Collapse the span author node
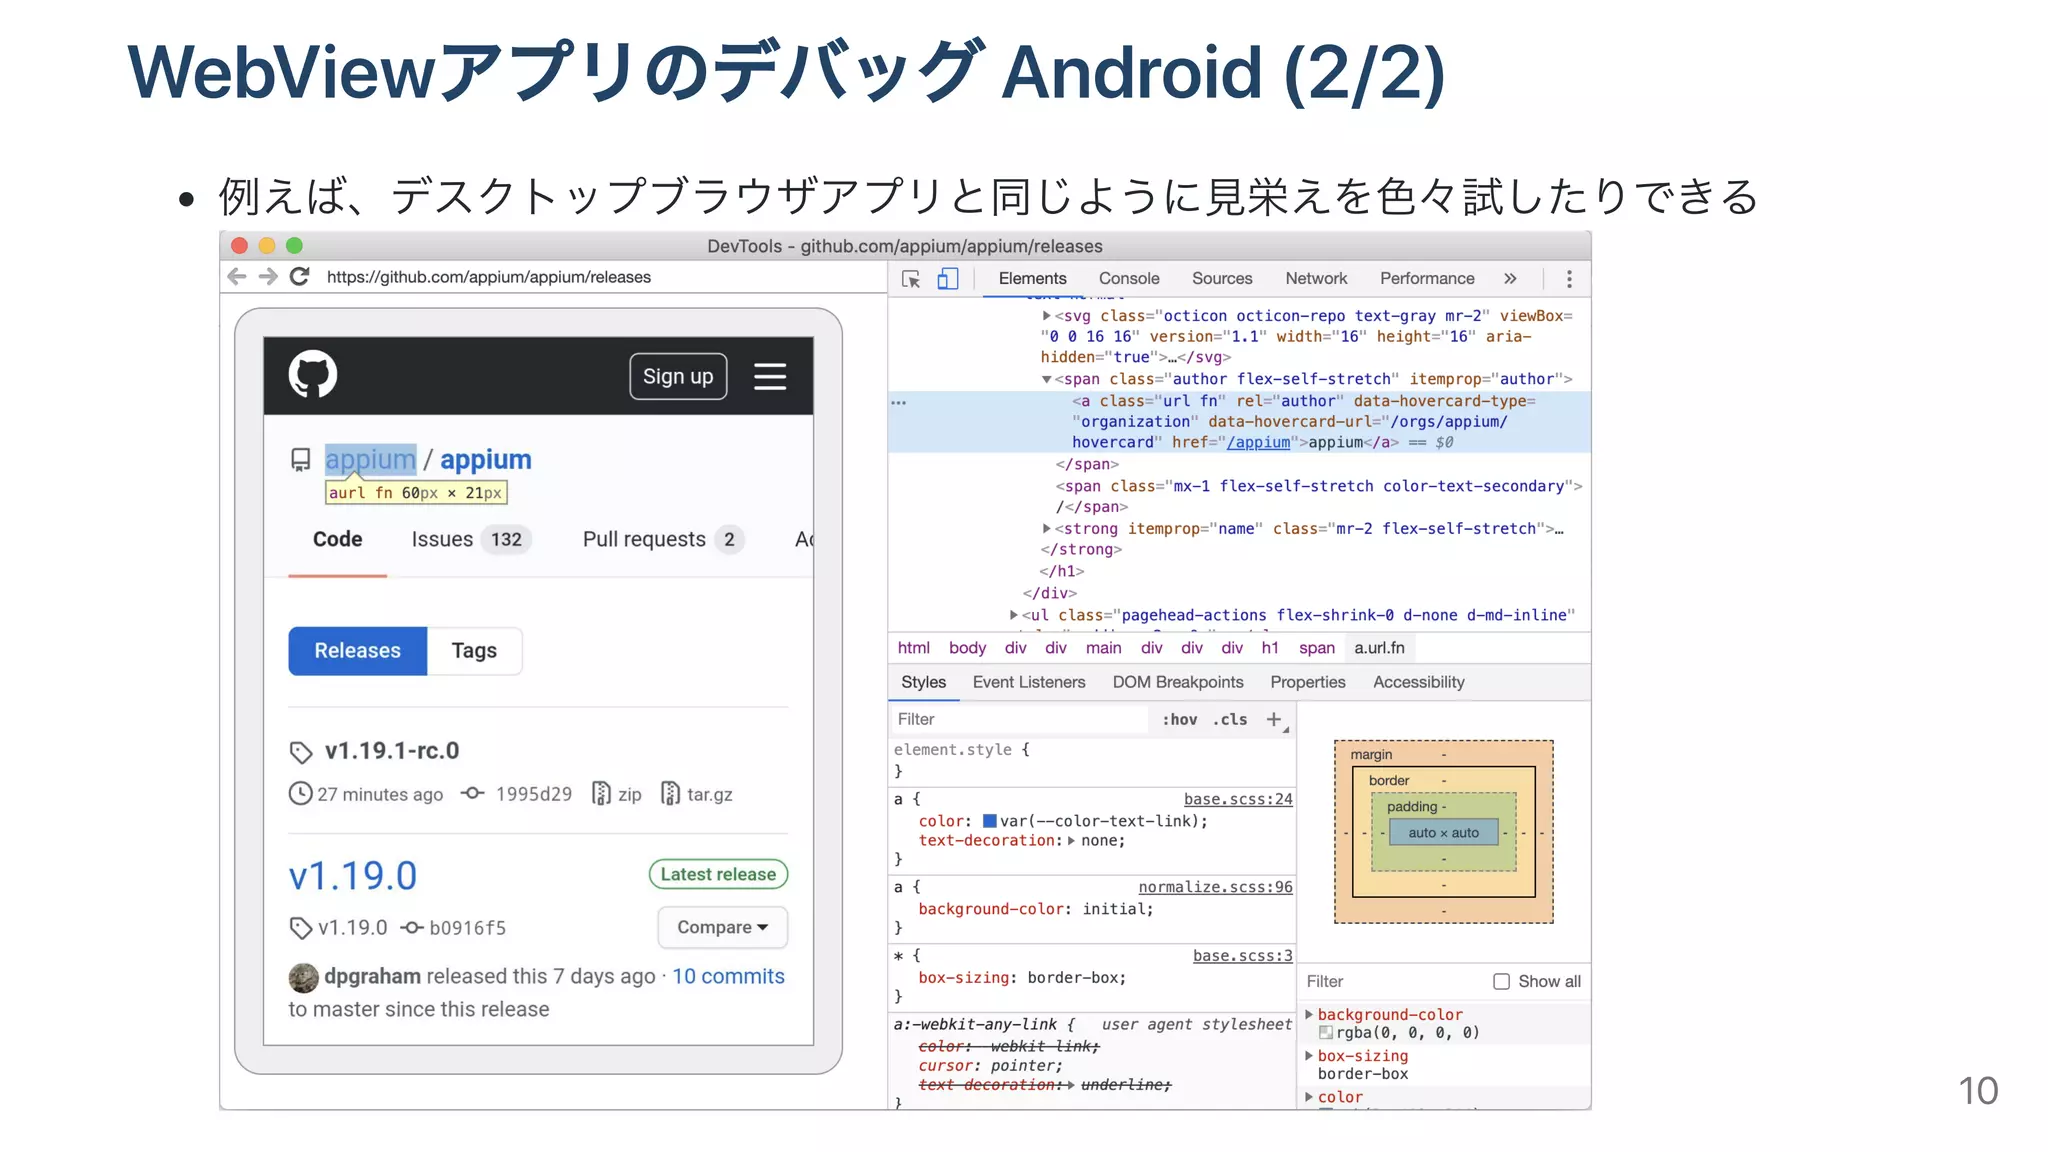The height and width of the screenshot is (1152, 2048). 1046,379
